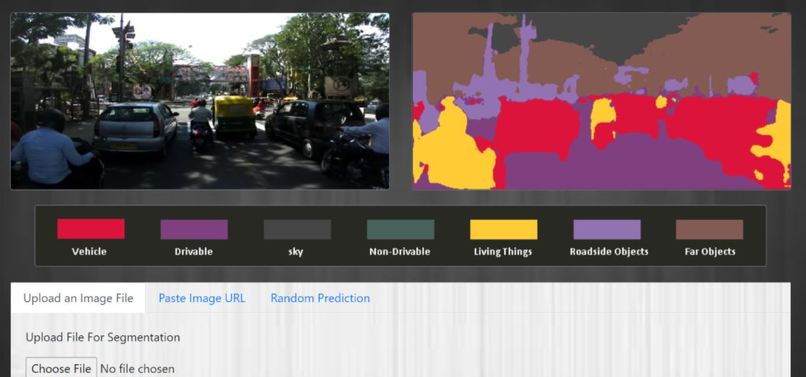Screen dimensions: 806x377
Task: Click the Drivable legend label
Action: 193,252
